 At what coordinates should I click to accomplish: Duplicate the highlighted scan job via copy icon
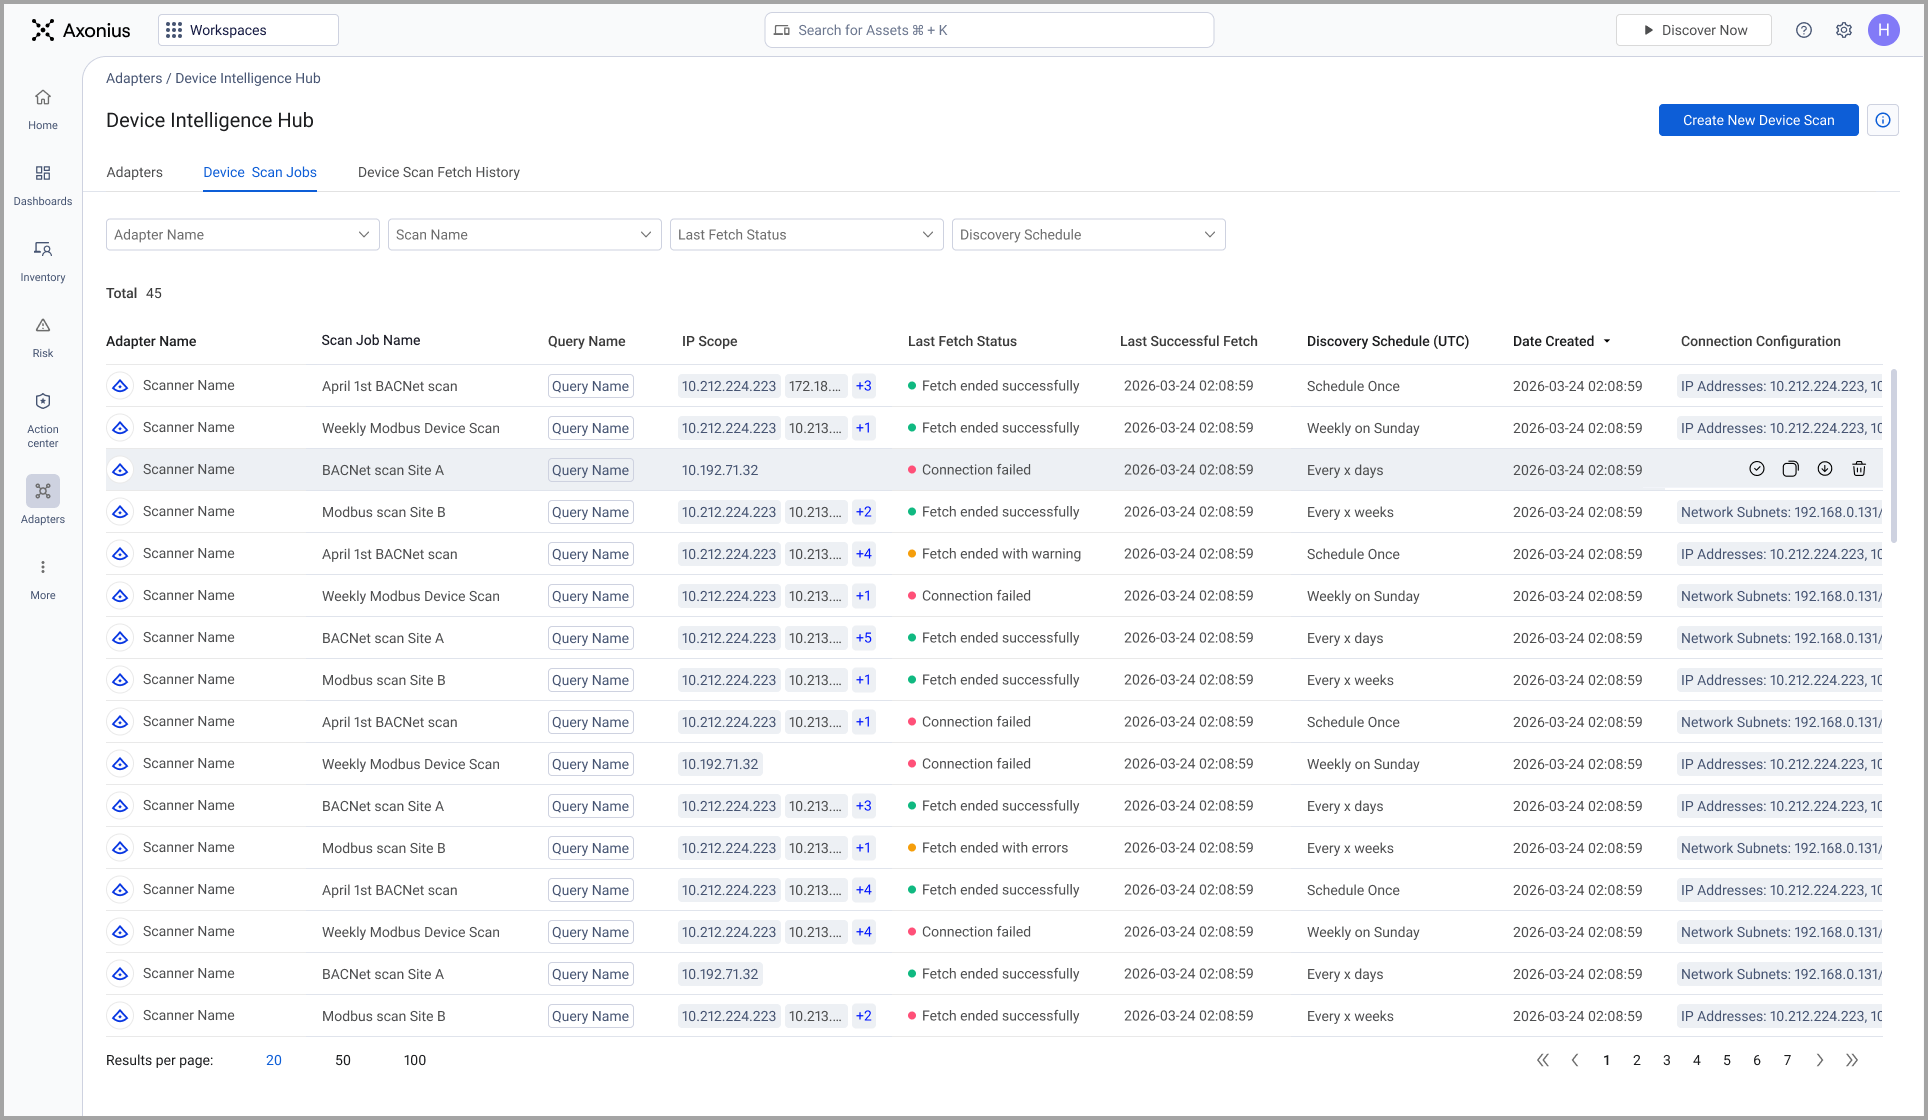pos(1791,469)
